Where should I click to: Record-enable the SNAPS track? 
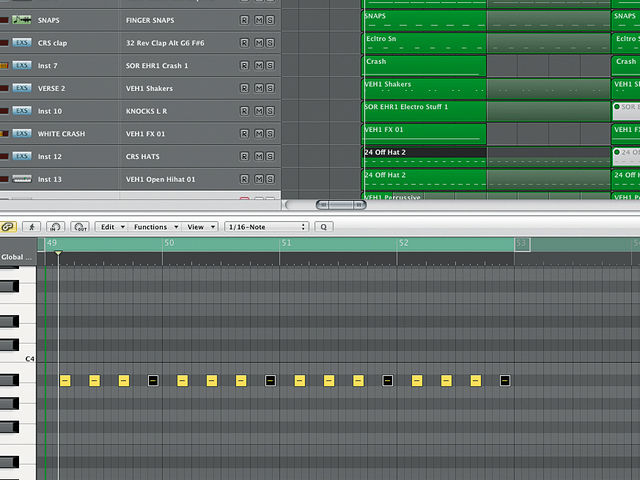(244, 20)
